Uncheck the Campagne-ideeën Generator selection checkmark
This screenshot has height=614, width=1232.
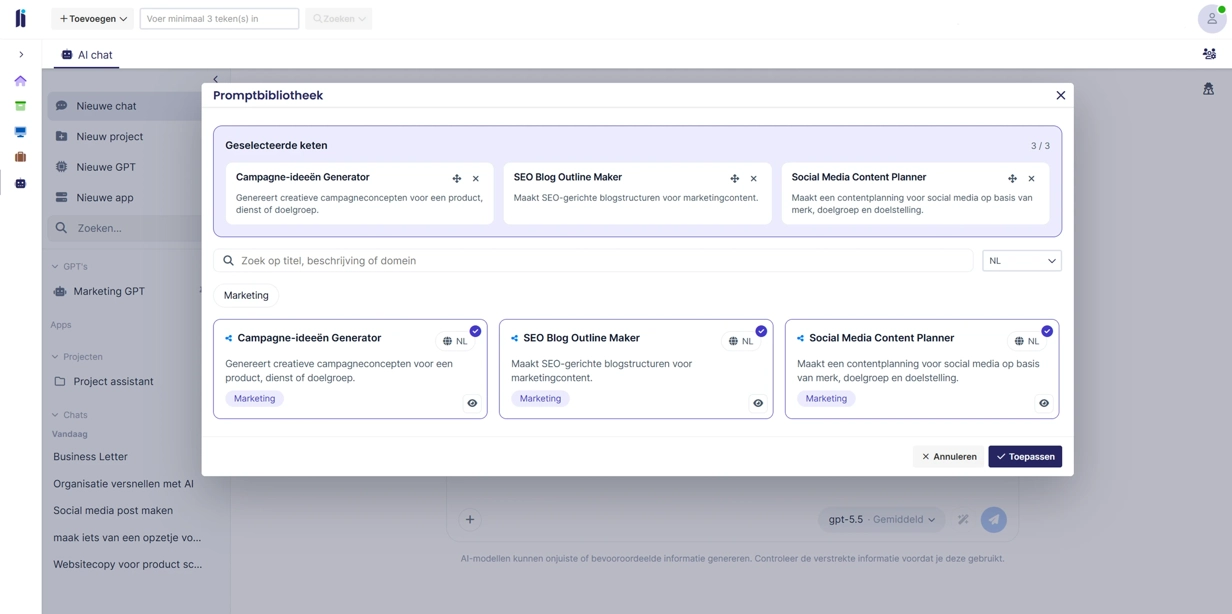(x=475, y=331)
